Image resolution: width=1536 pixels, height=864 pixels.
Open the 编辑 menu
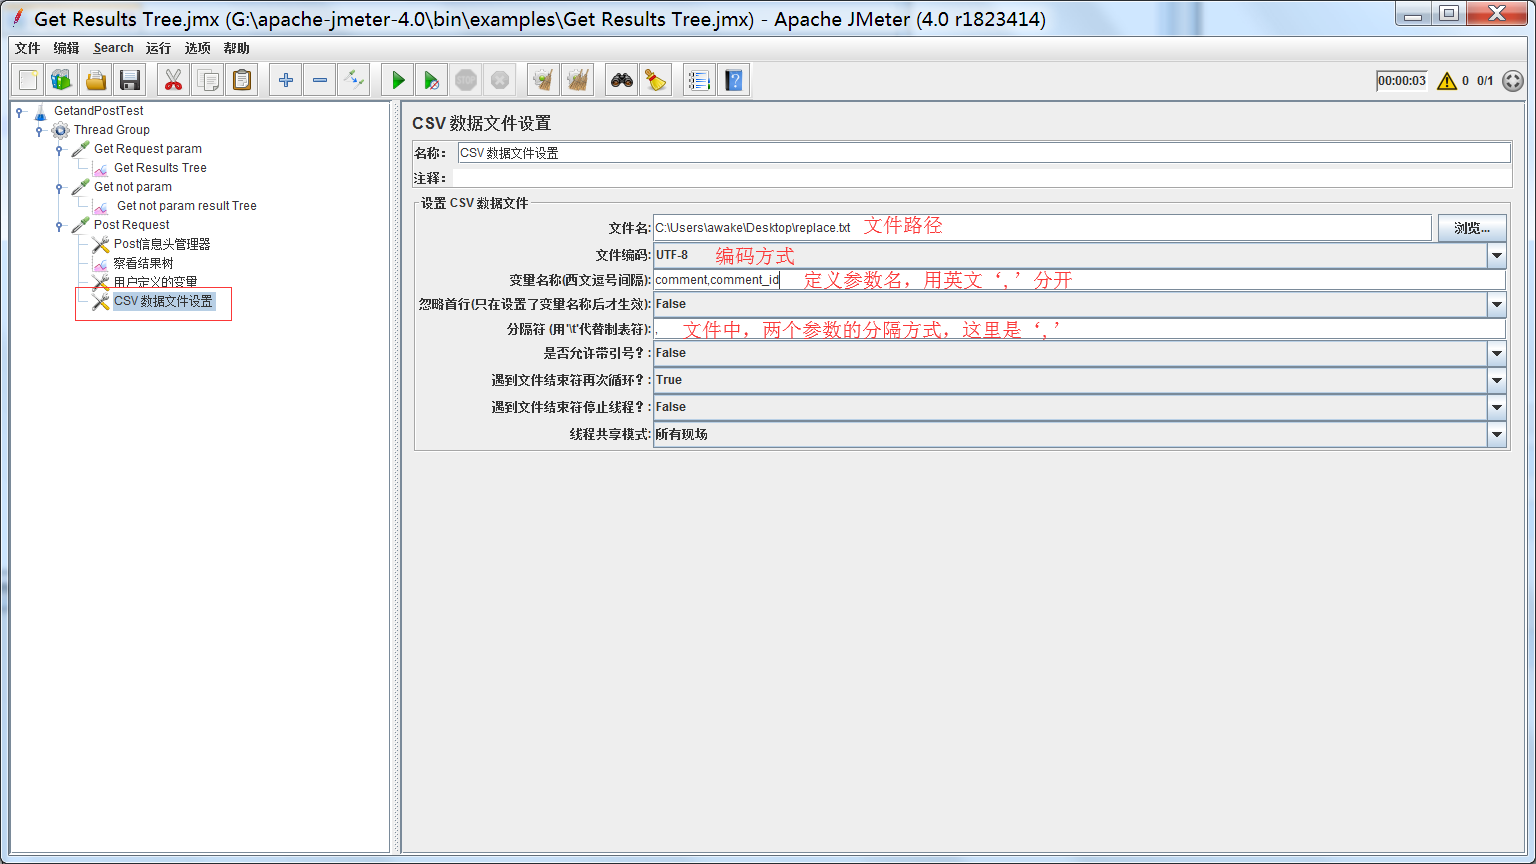point(66,48)
